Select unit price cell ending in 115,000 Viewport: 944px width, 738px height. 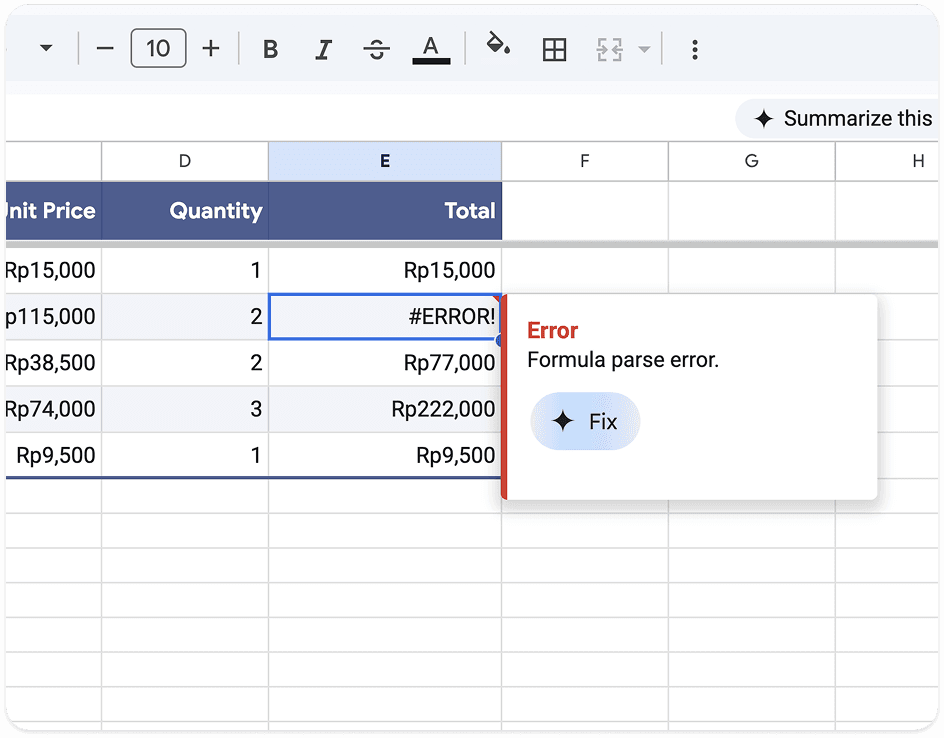pos(54,317)
